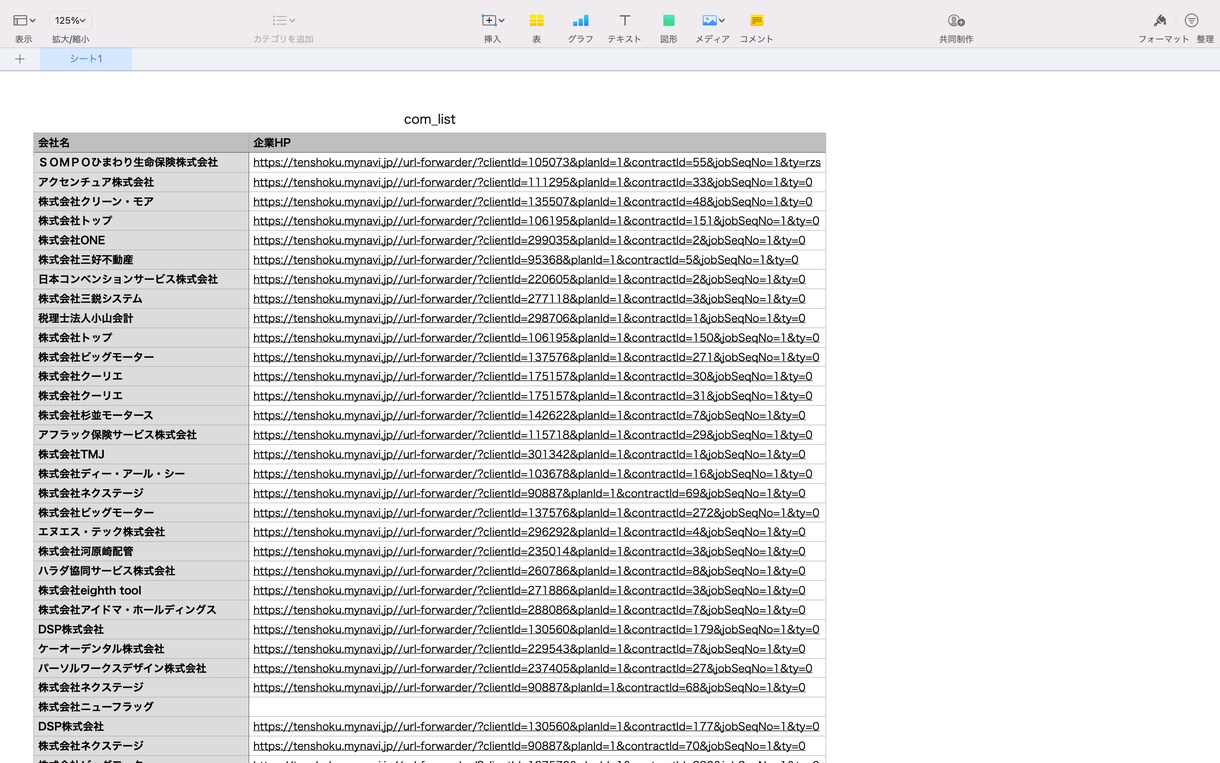Select the com_list table title
The image size is (1220, 763).
coord(430,119)
